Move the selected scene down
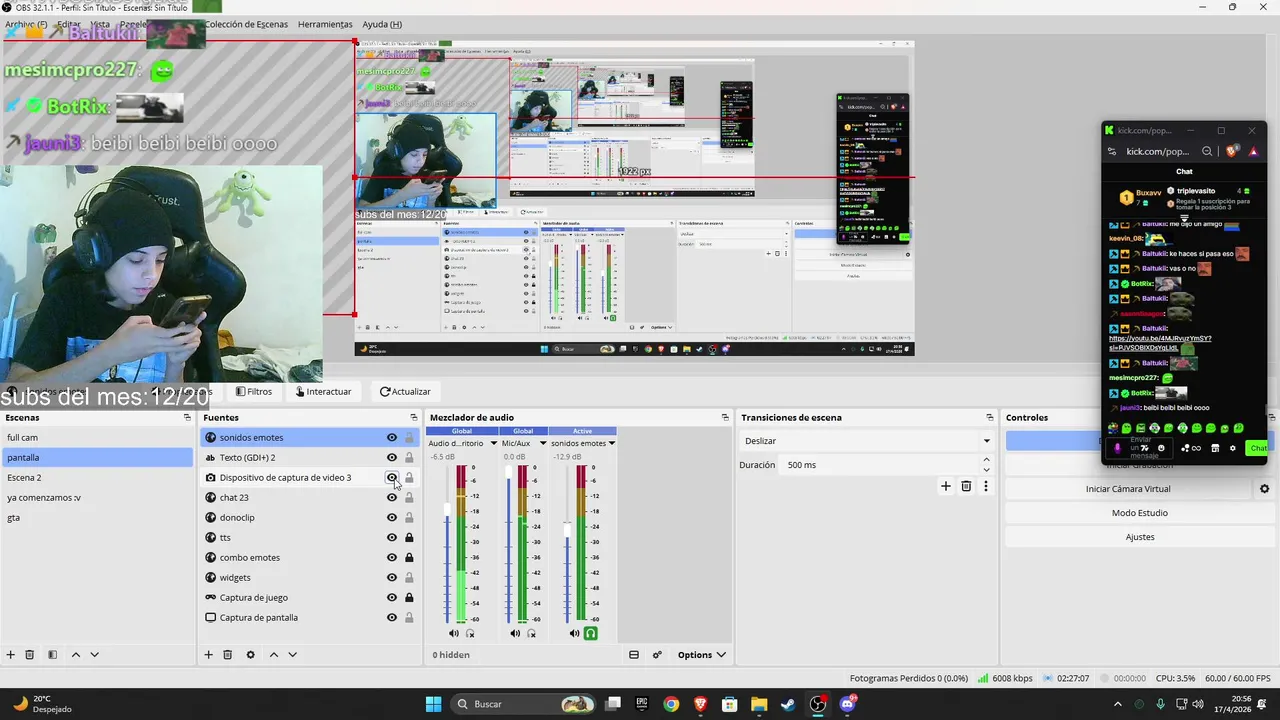The width and height of the screenshot is (1280, 720). [x=94, y=655]
